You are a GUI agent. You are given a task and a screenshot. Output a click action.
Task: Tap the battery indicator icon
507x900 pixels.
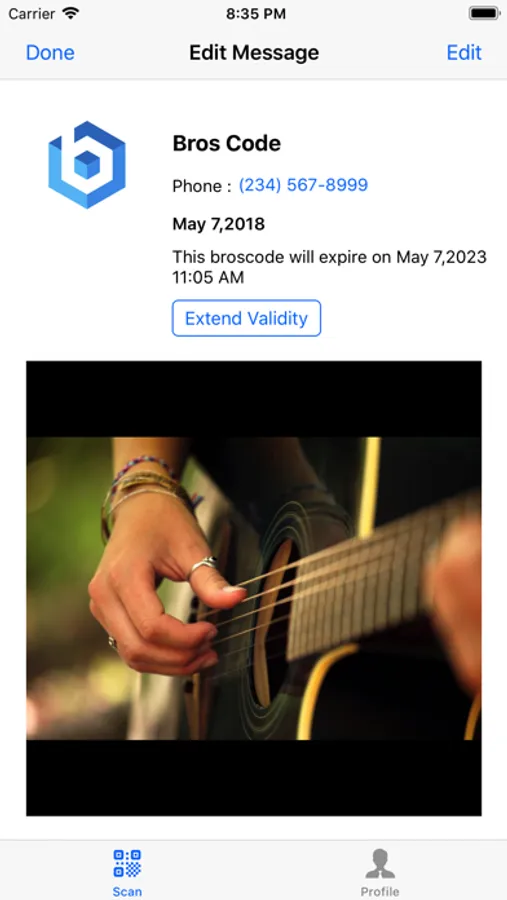pyautogui.click(x=483, y=14)
